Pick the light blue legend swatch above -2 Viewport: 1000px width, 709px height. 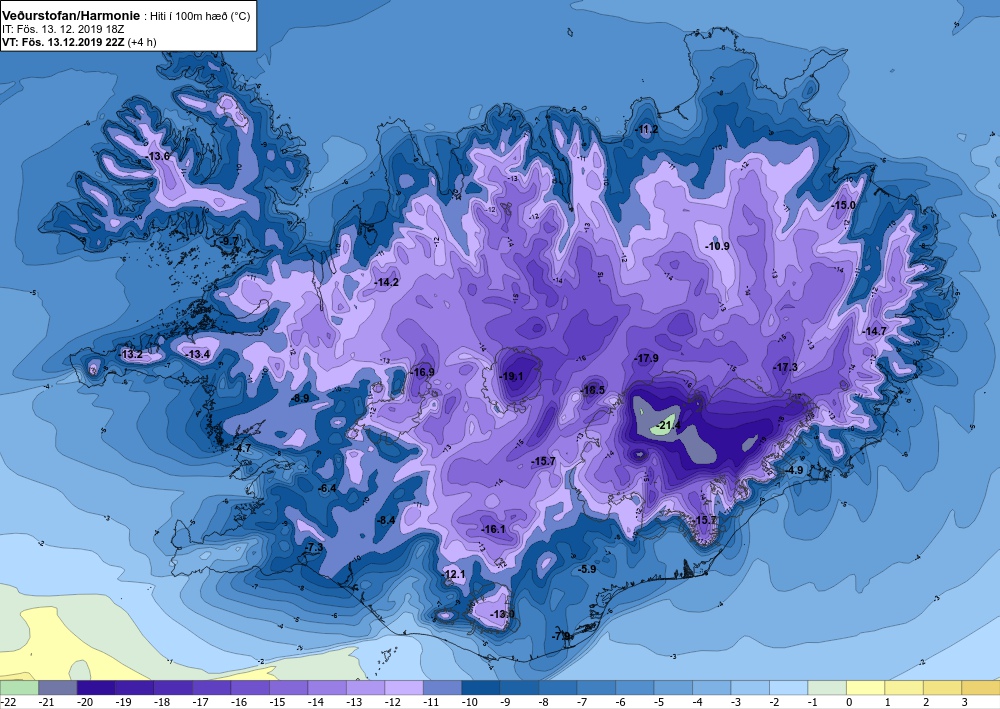click(788, 688)
